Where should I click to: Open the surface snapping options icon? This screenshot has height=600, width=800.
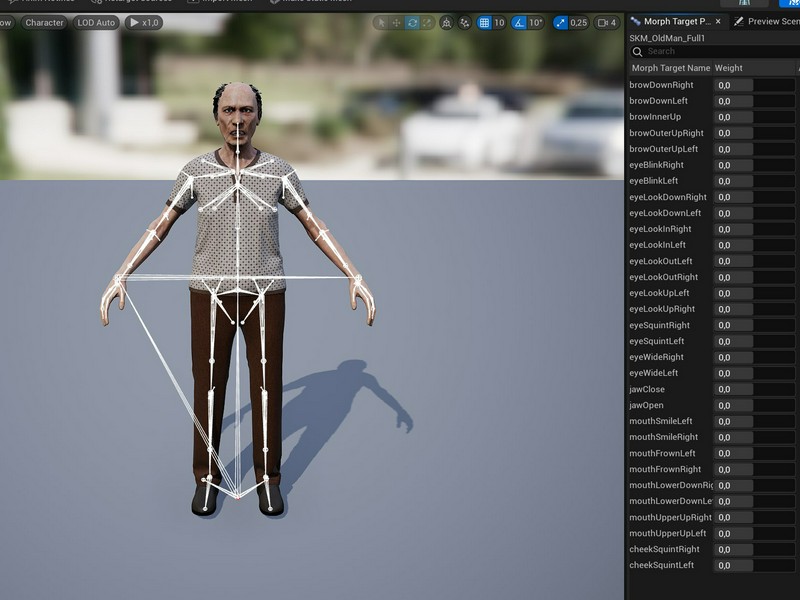465,22
